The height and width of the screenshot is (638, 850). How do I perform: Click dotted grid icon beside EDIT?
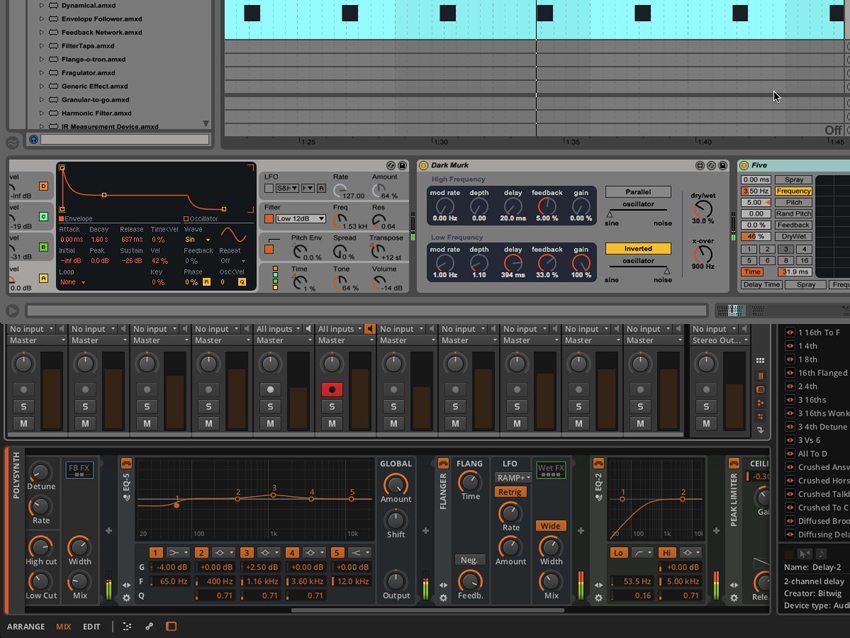127,626
